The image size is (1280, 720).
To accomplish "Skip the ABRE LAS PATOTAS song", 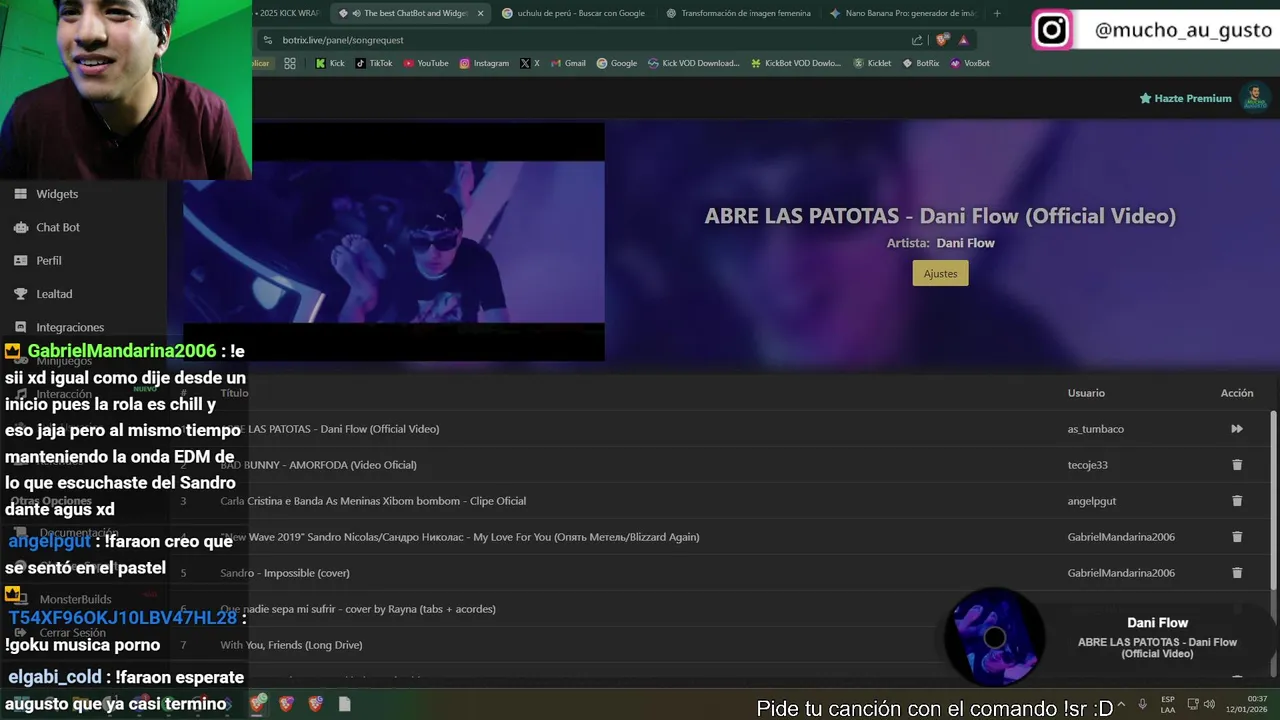I will coord(1237,429).
